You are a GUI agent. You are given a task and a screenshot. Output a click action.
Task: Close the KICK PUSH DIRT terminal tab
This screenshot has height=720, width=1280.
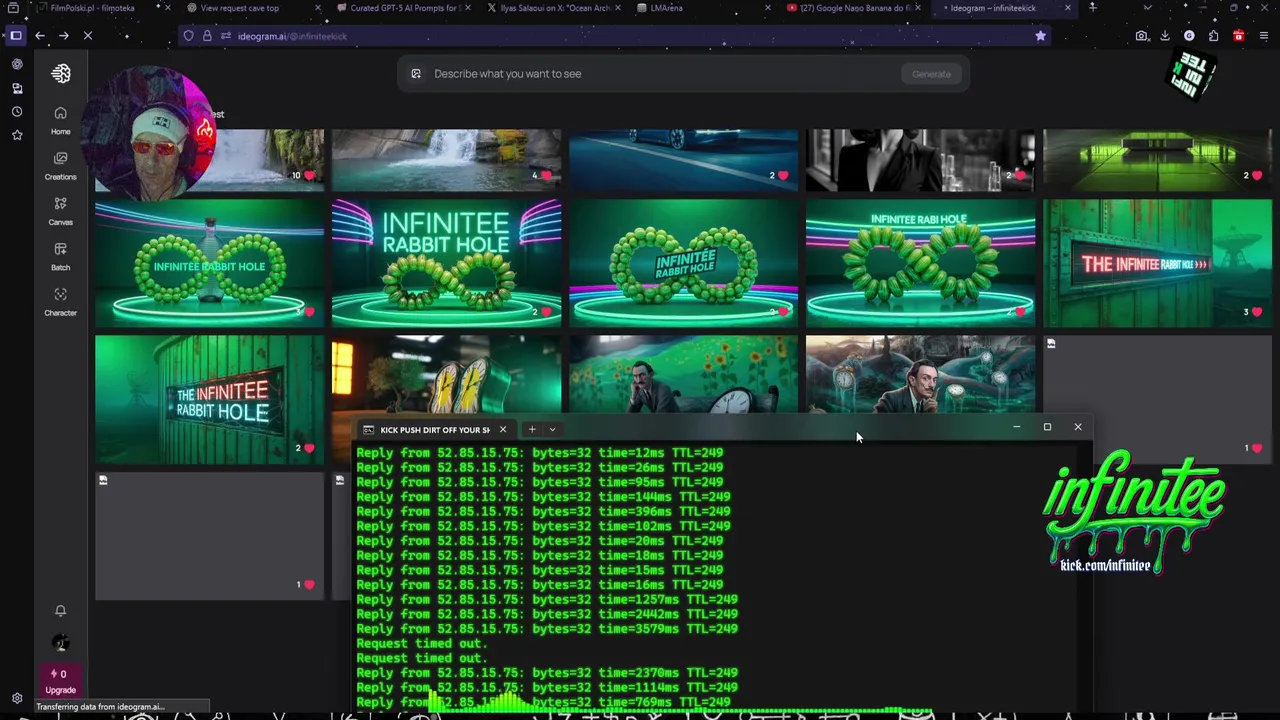coord(503,430)
